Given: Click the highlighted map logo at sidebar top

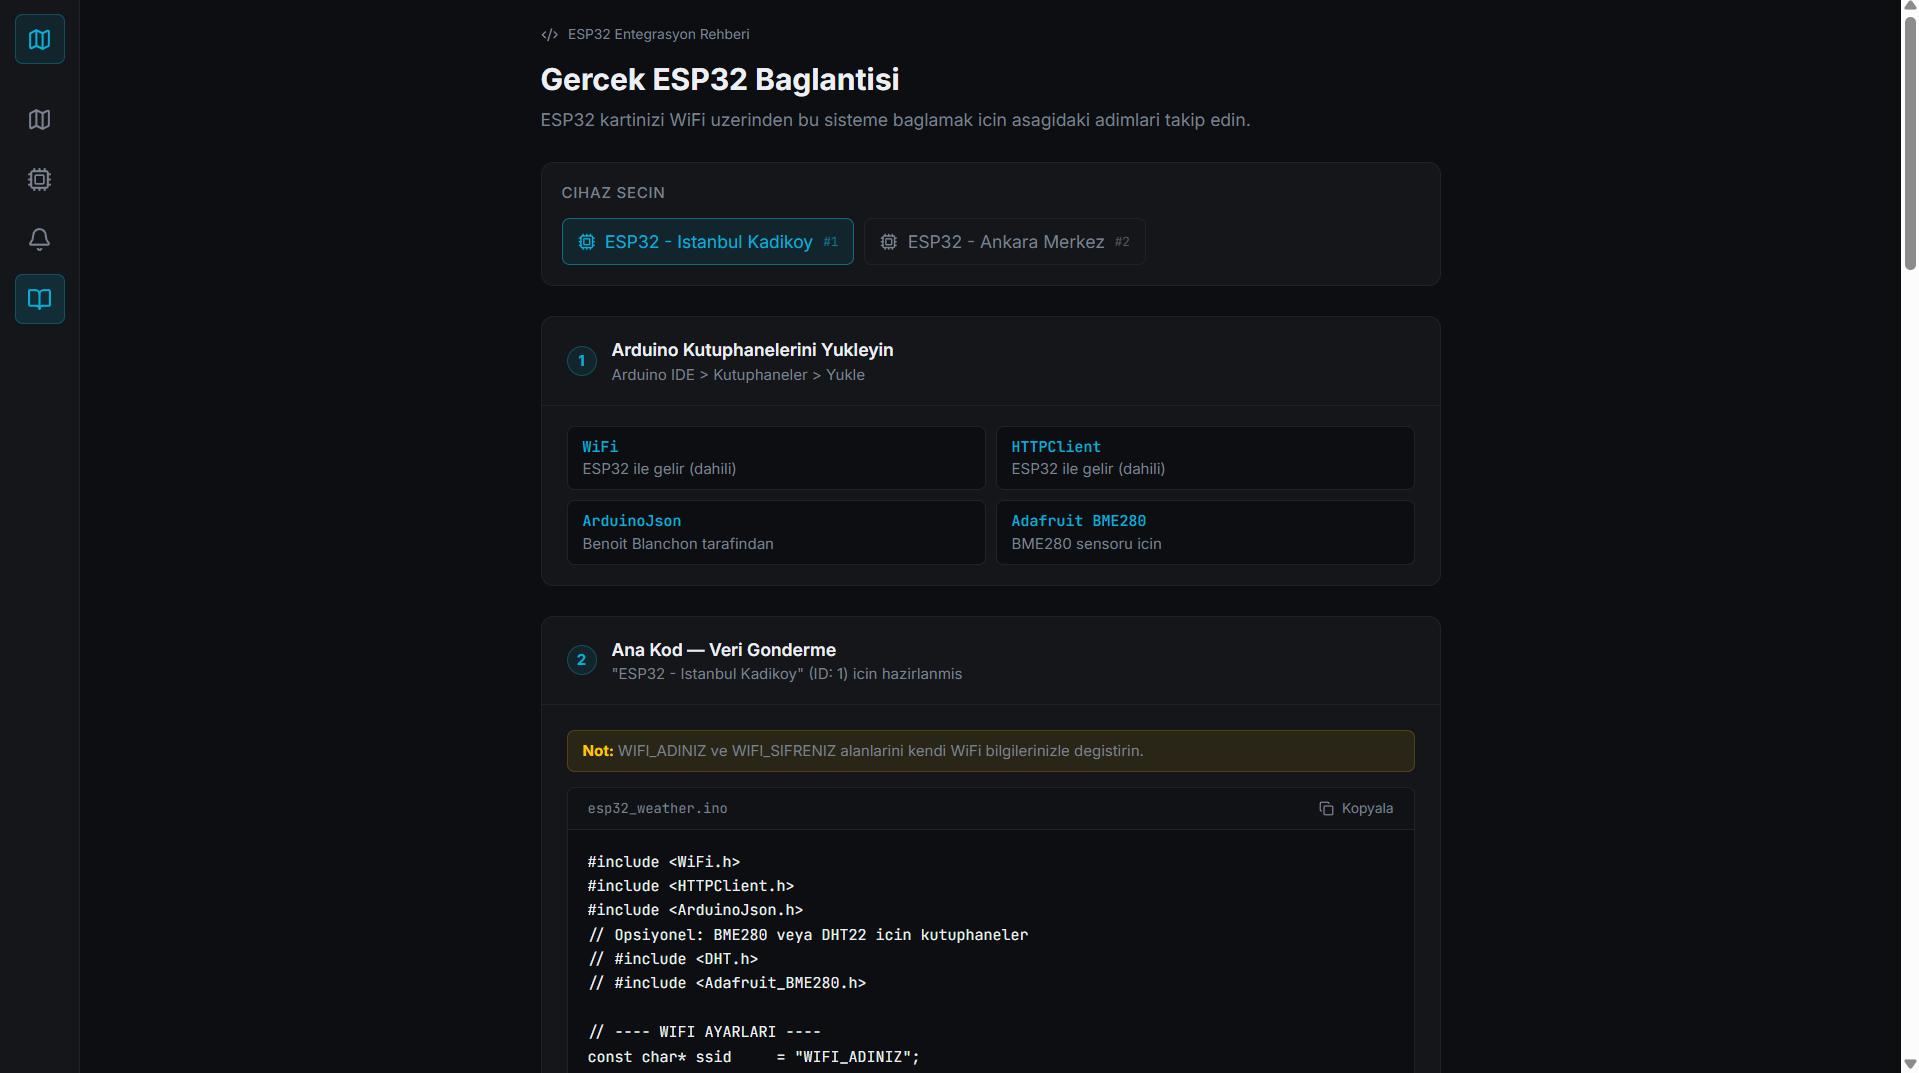Looking at the screenshot, I should [39, 39].
